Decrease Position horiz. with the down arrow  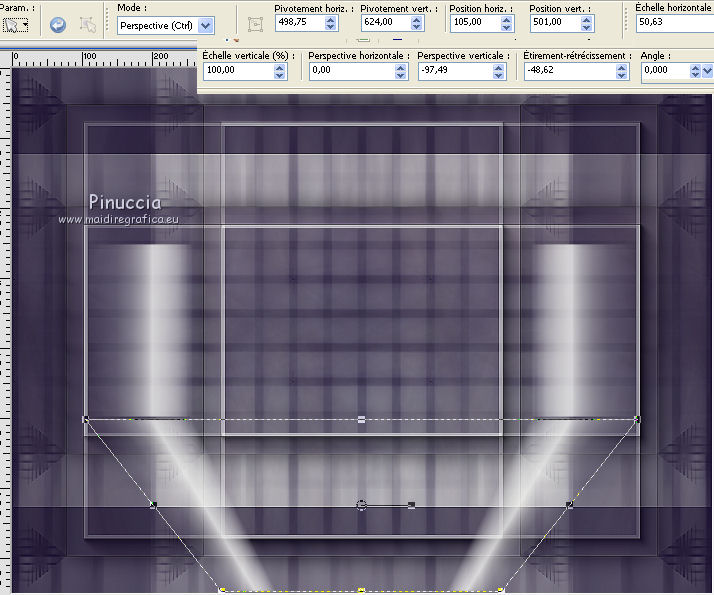point(506,26)
